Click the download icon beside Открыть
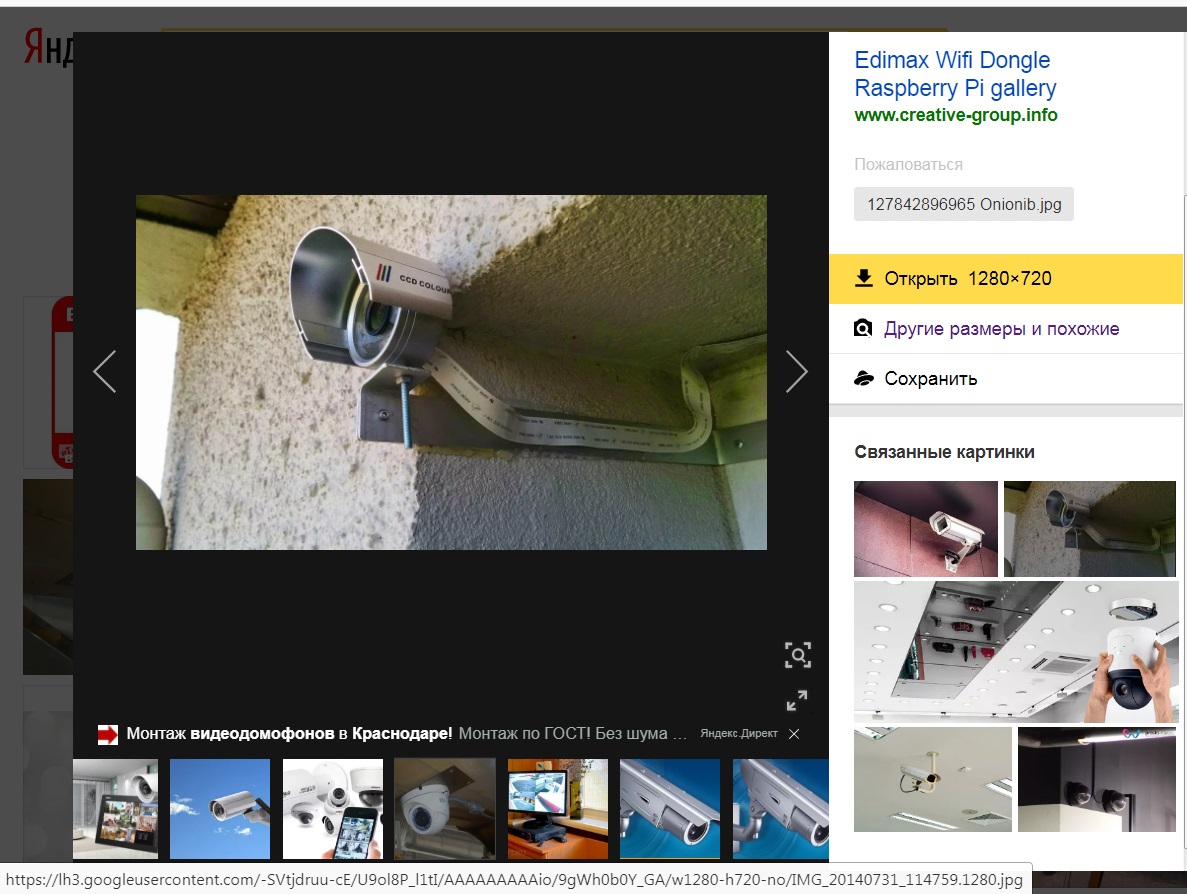 [864, 279]
